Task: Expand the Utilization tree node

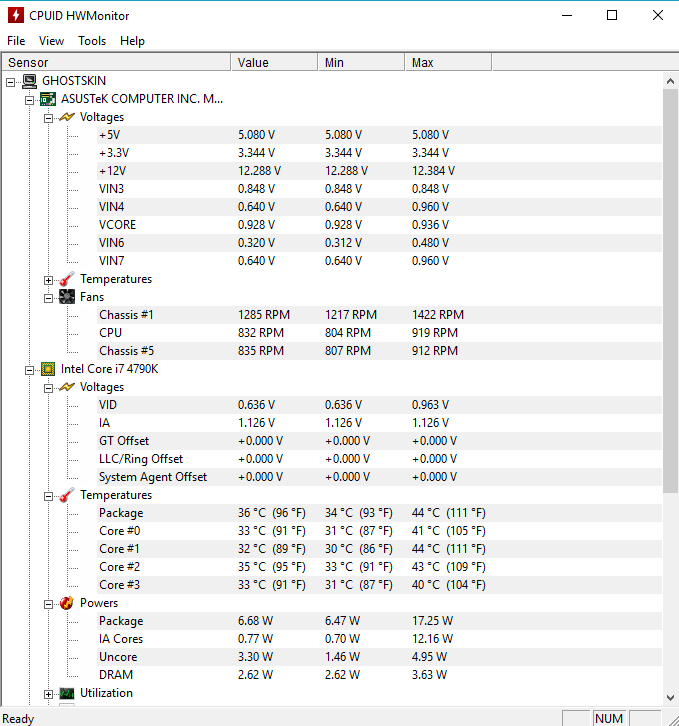Action: click(x=49, y=694)
